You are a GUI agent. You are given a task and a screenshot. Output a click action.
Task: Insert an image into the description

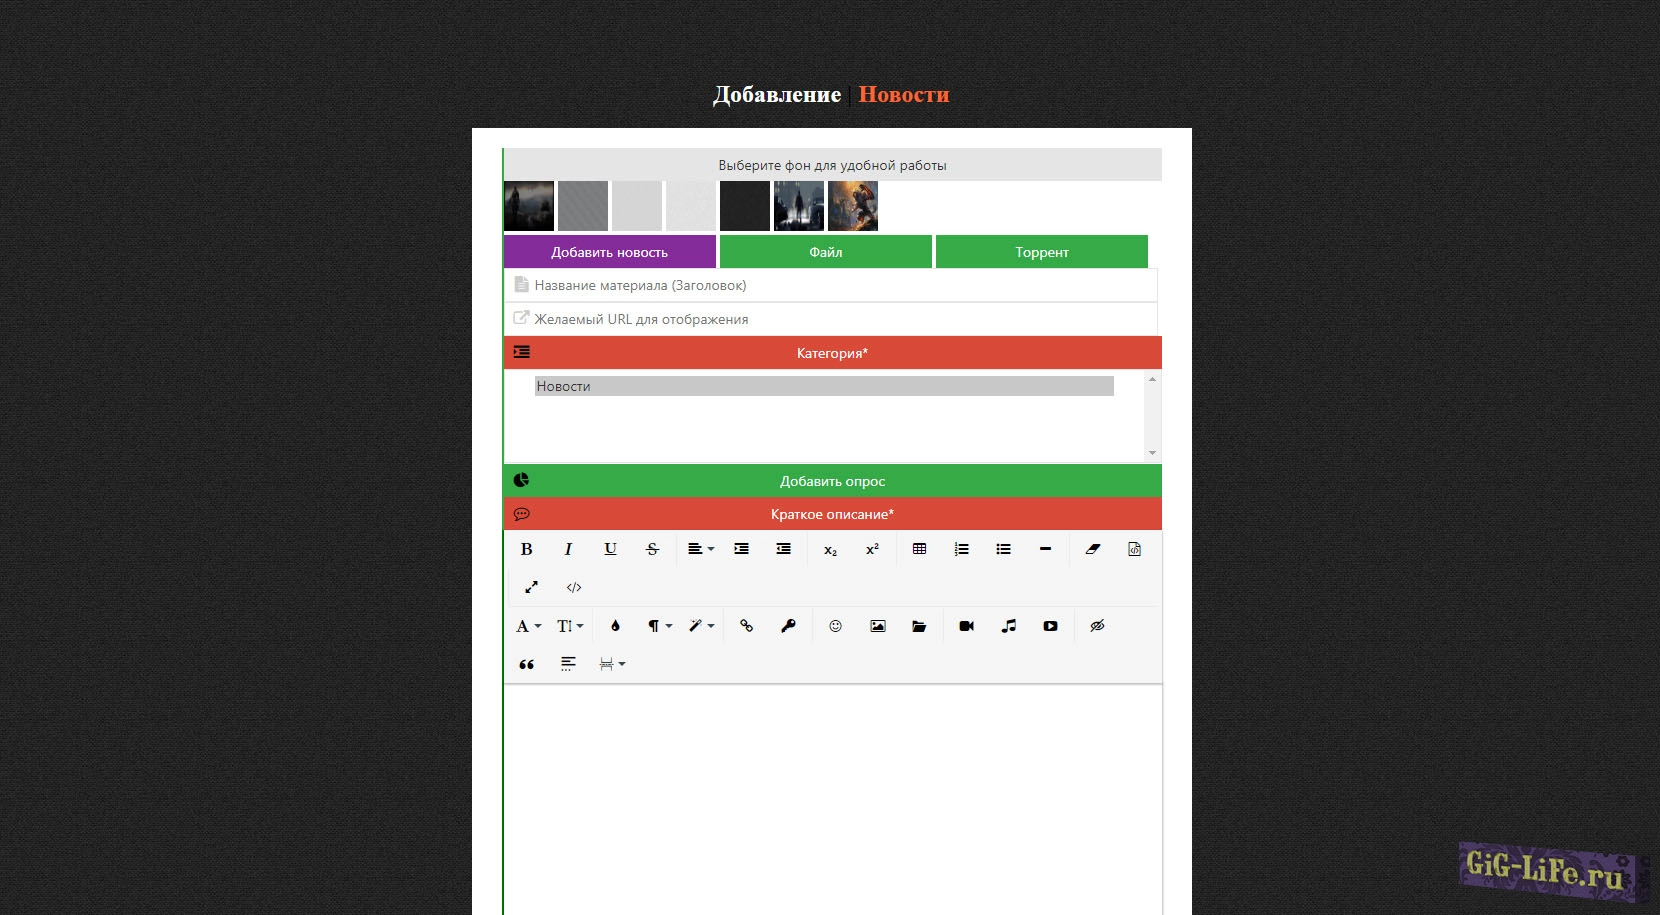pyautogui.click(x=877, y=626)
